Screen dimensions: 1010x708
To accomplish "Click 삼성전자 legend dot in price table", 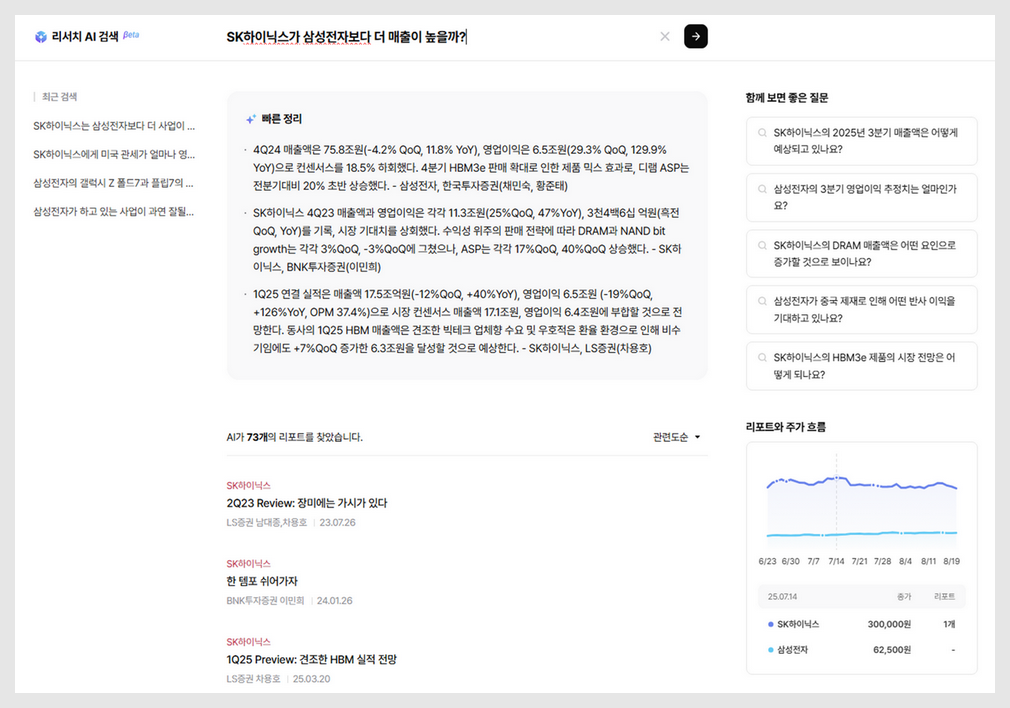I will 770,650.
